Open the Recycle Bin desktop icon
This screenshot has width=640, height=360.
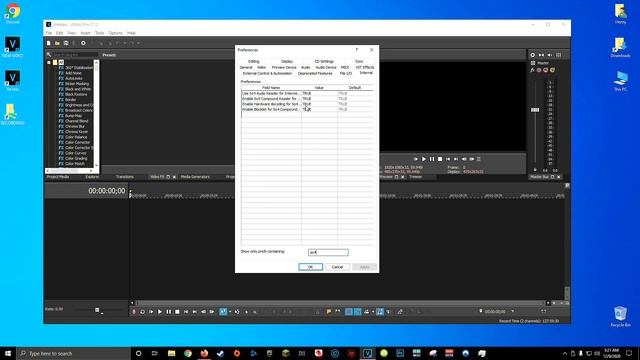[620, 316]
